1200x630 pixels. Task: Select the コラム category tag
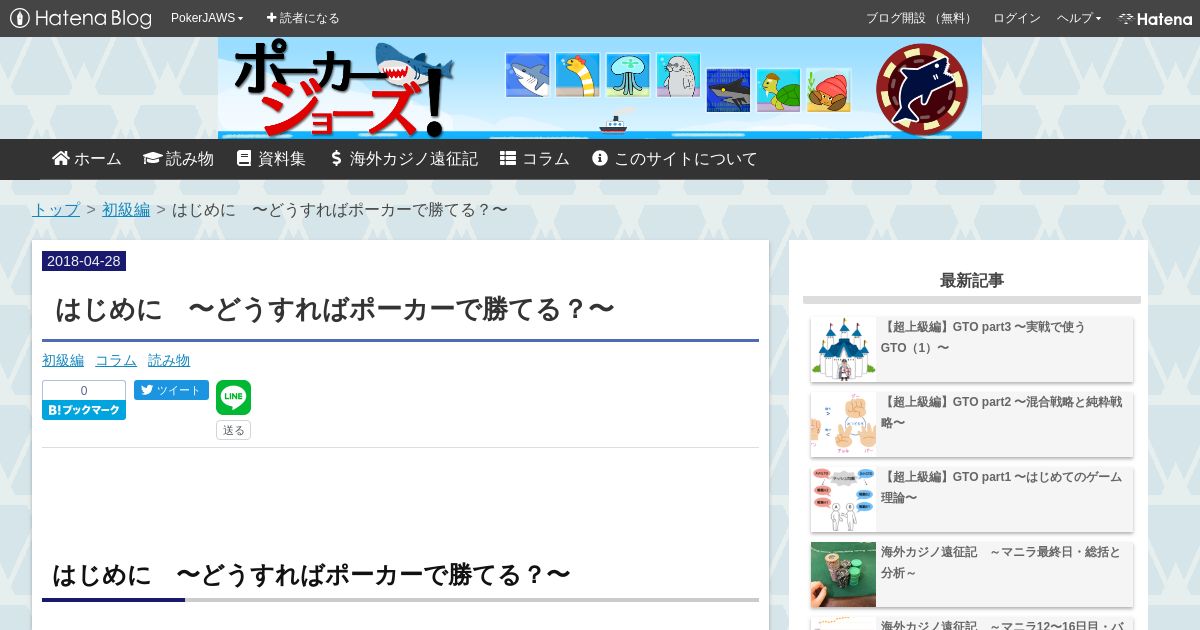116,360
